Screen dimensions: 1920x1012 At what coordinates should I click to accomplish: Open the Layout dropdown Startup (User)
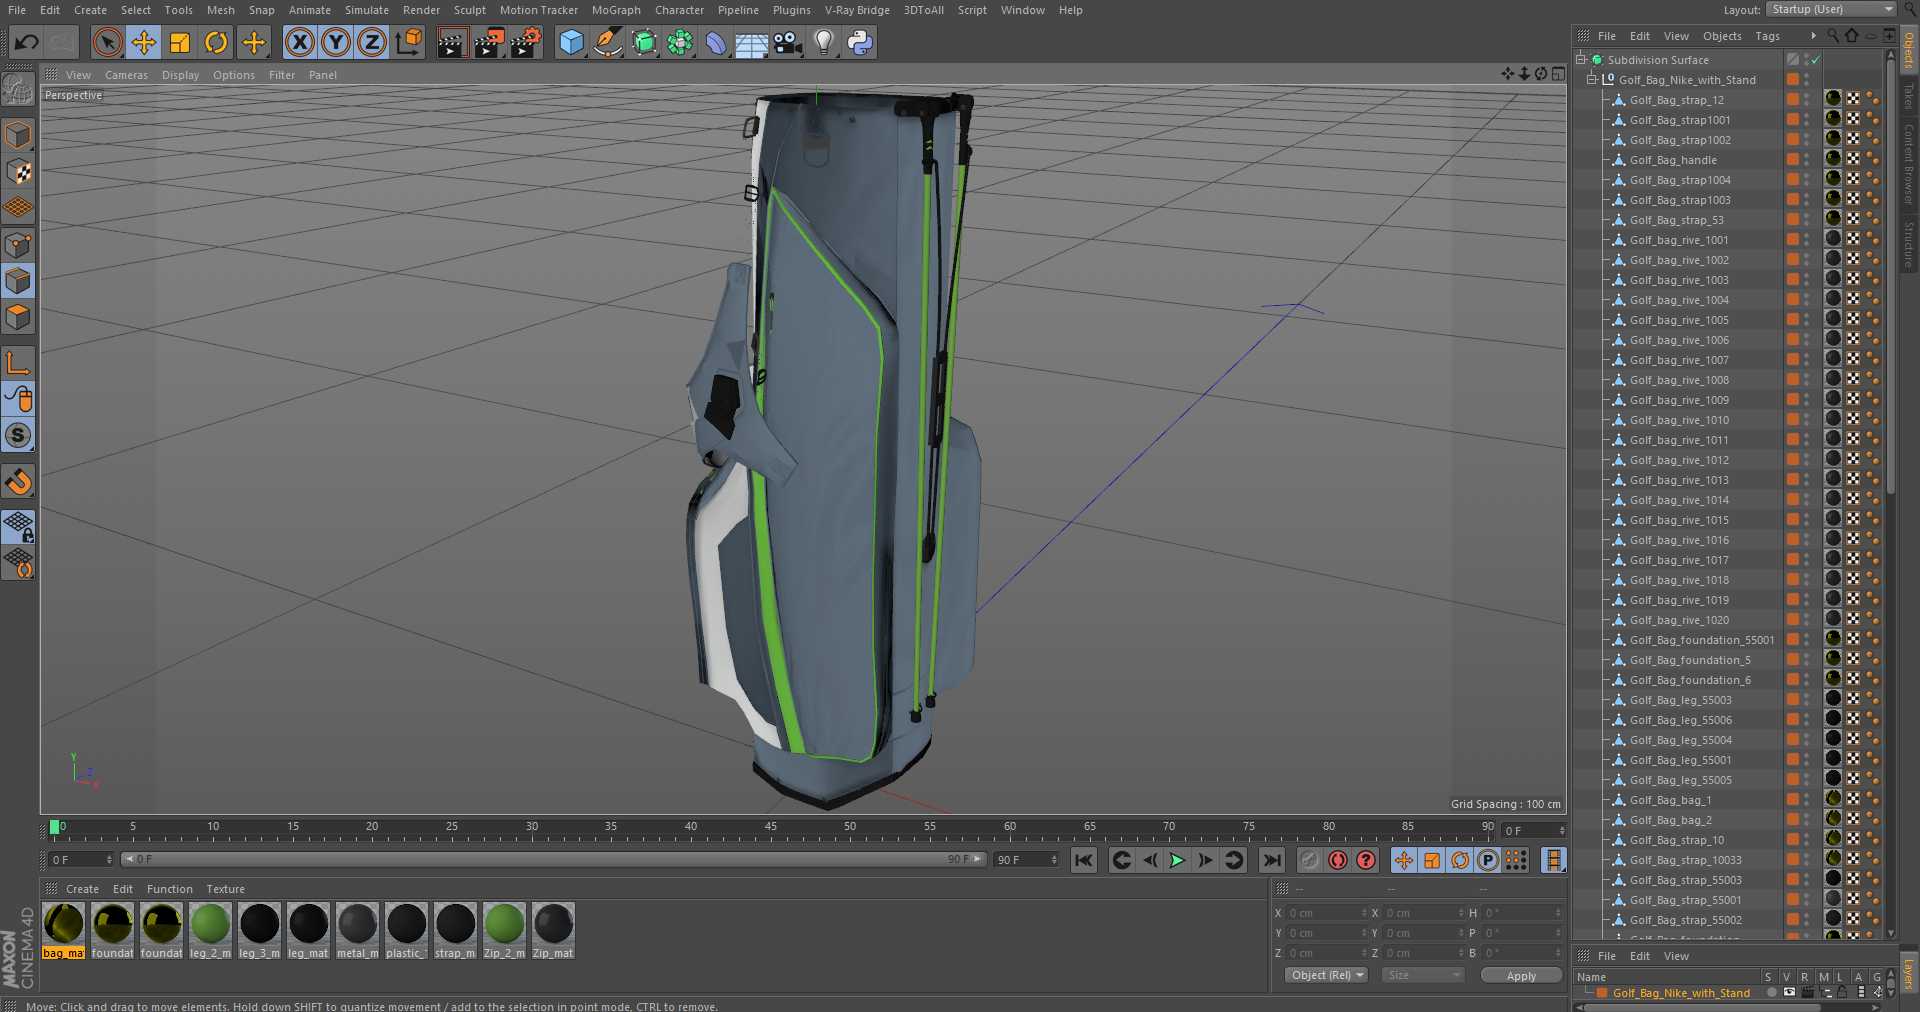(1830, 9)
